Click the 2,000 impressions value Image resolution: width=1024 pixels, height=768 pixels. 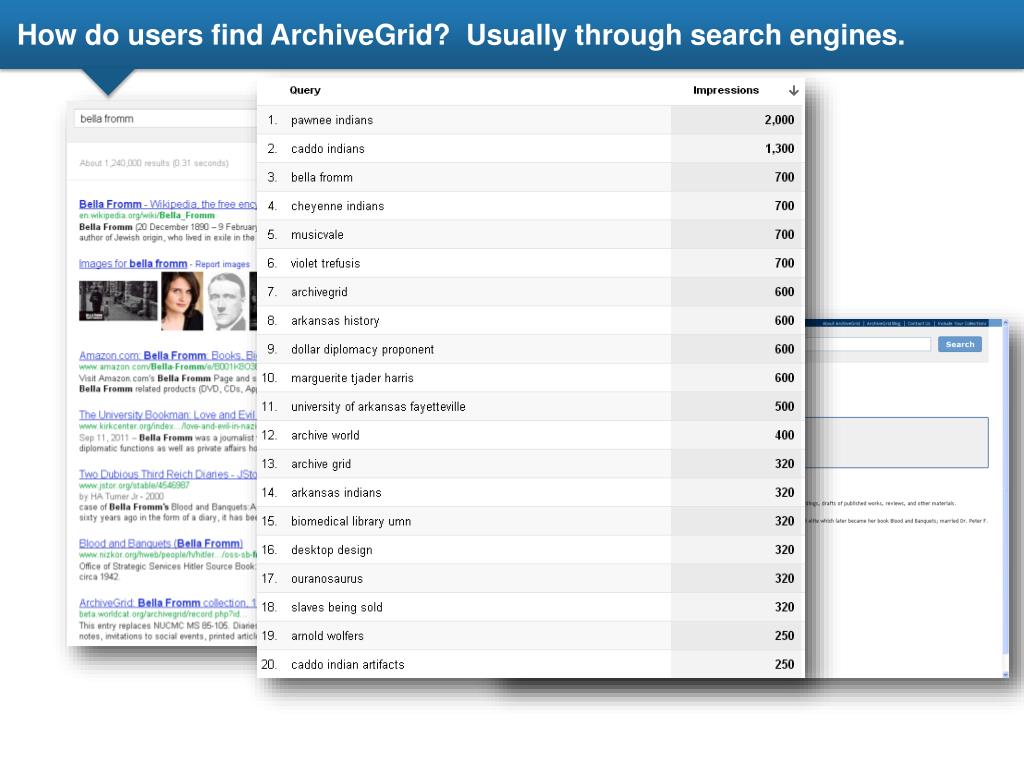pos(779,120)
